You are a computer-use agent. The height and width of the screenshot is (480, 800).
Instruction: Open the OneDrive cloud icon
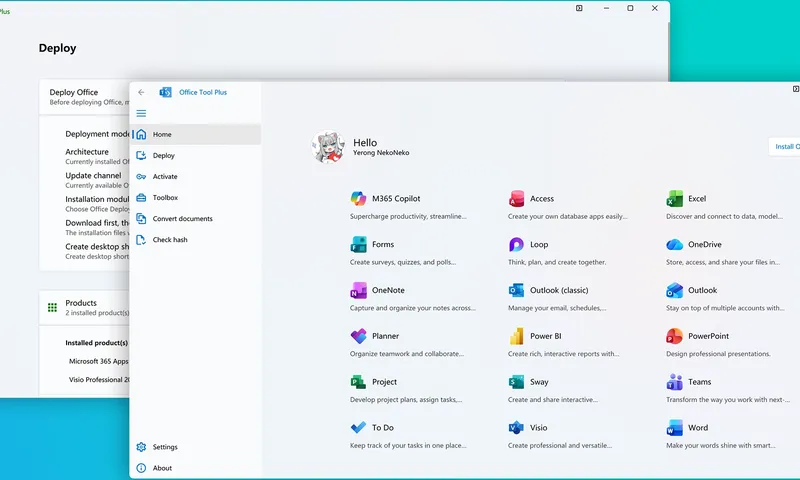pos(674,244)
